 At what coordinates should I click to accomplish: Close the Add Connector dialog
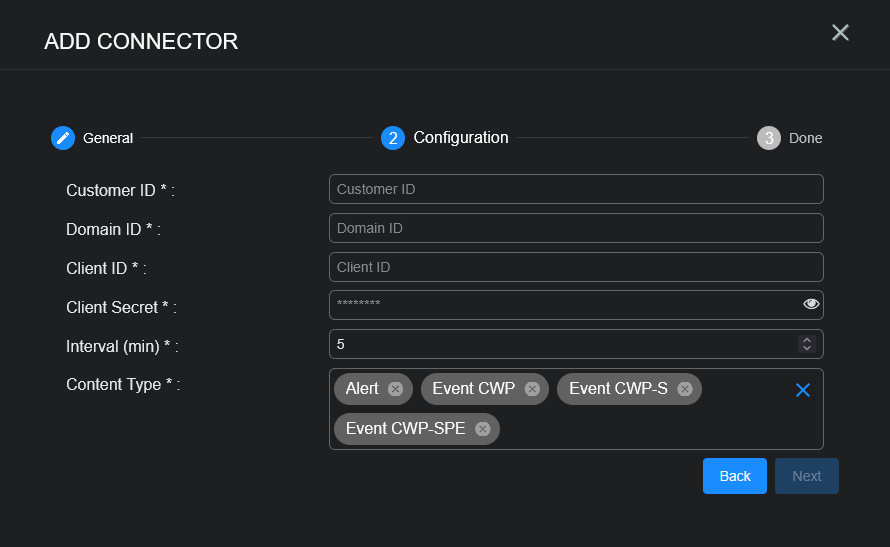click(840, 33)
